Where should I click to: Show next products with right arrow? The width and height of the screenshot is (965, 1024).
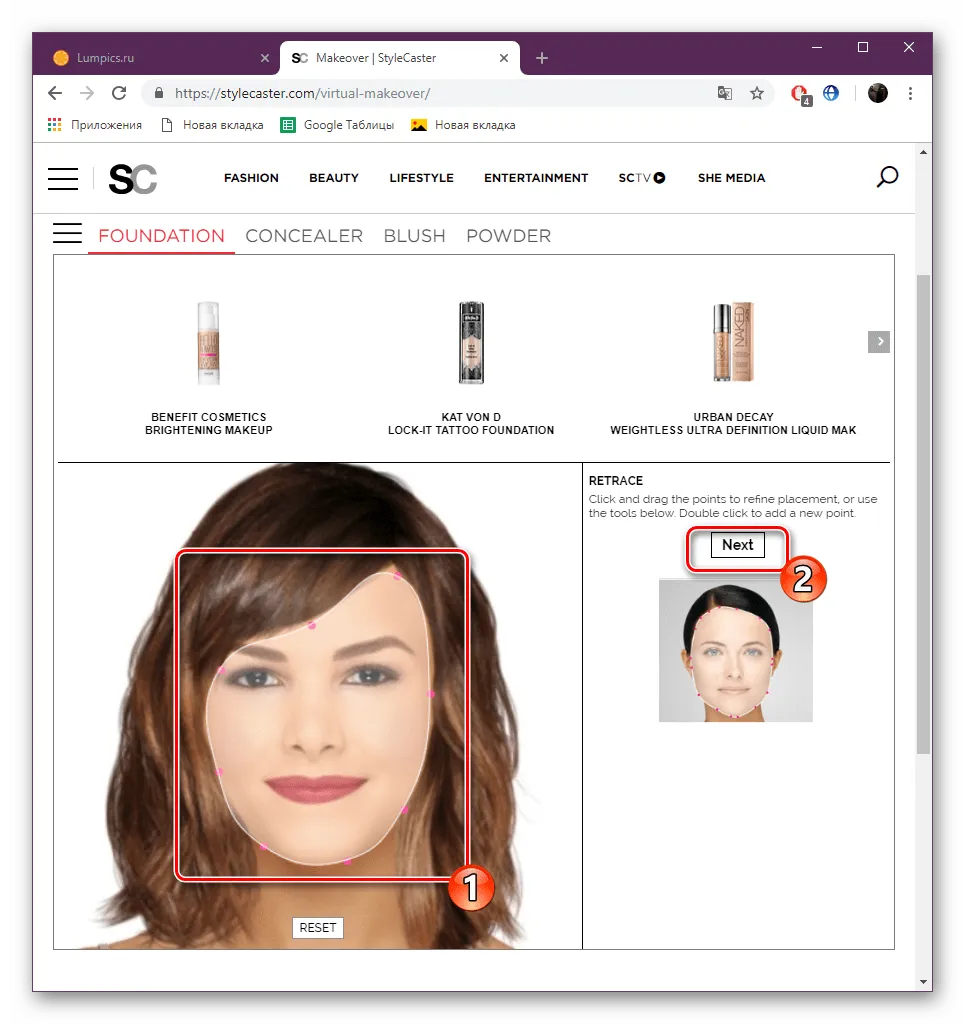[x=879, y=342]
